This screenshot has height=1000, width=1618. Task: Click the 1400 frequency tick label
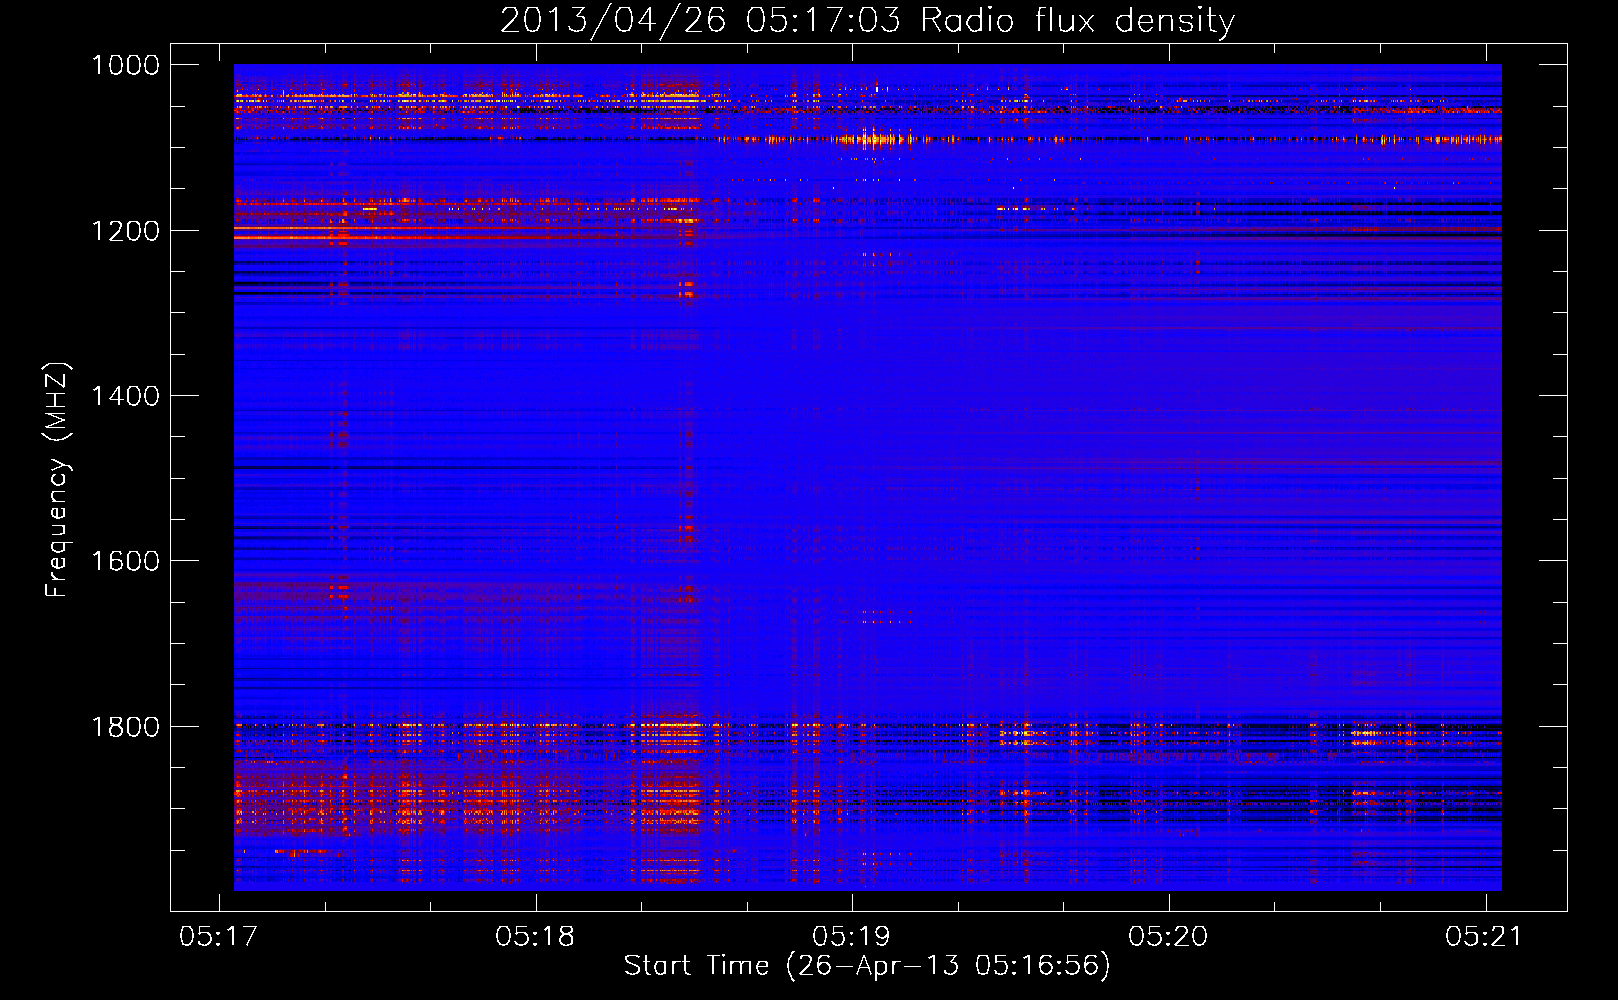point(125,396)
